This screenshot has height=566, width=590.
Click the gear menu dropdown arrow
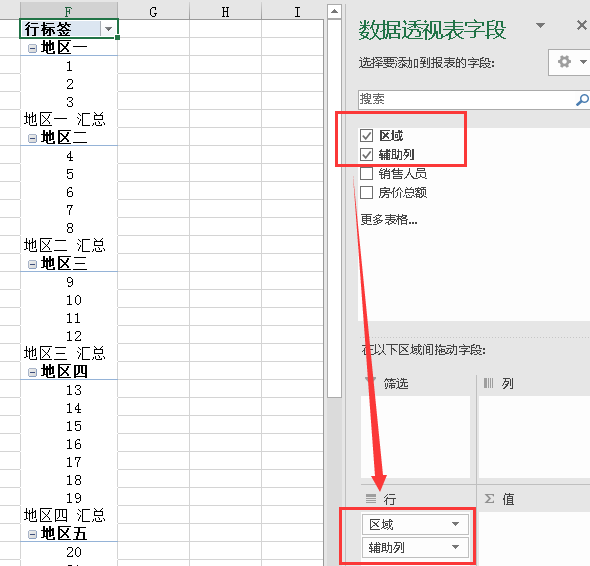point(583,62)
